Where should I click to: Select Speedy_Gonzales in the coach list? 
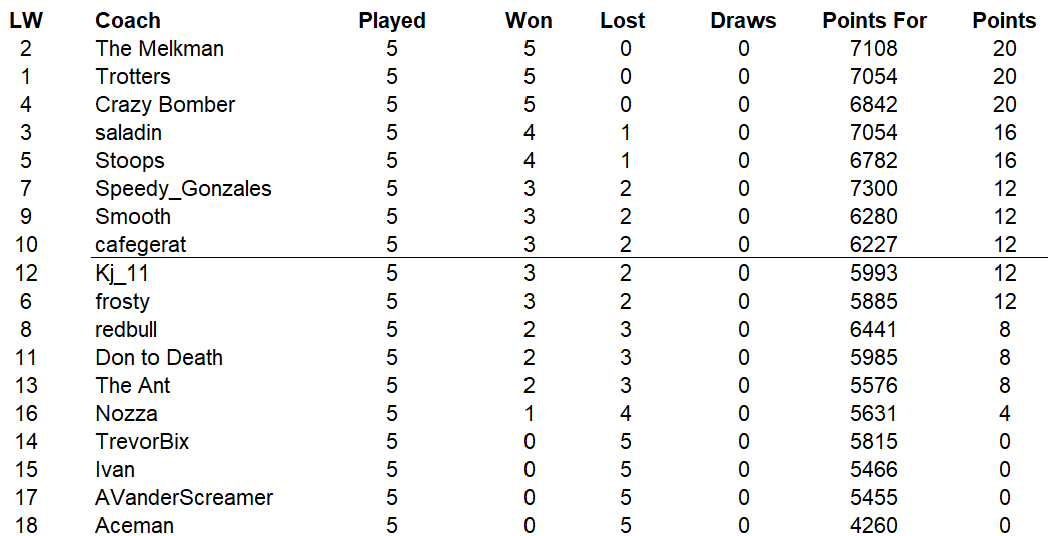[183, 188]
